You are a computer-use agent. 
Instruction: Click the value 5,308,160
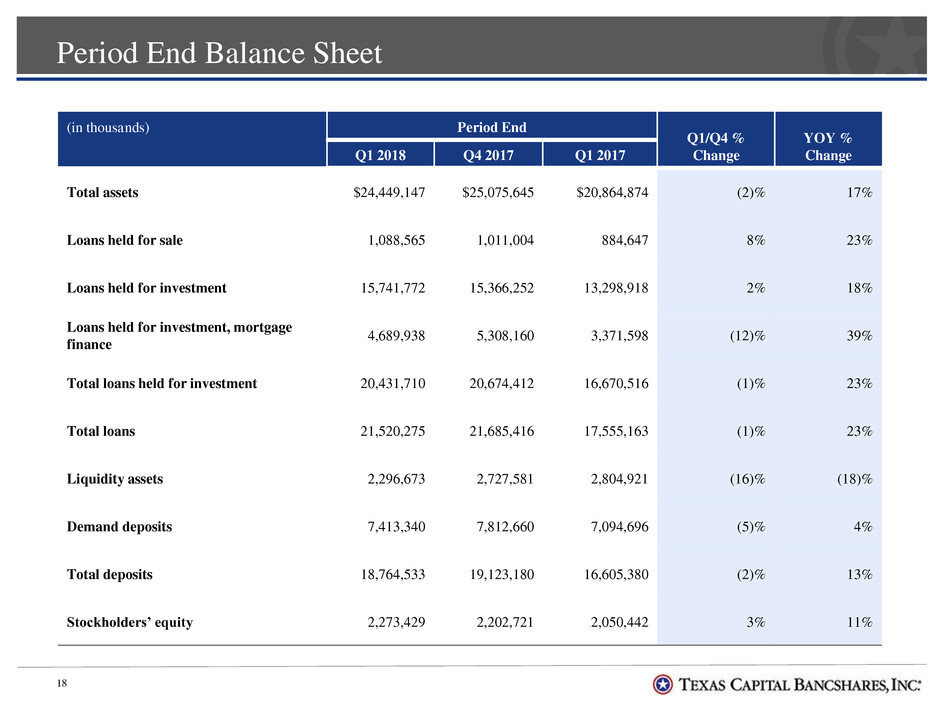click(505, 336)
